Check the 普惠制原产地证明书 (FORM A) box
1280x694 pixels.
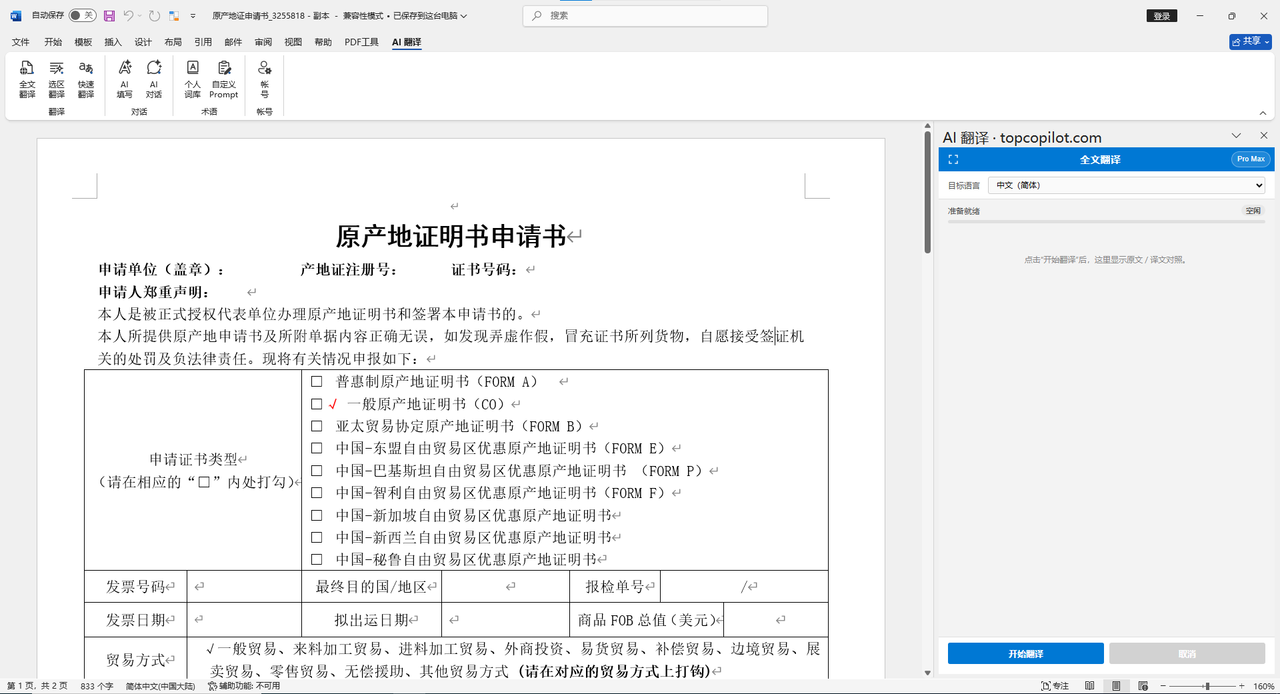coord(317,382)
